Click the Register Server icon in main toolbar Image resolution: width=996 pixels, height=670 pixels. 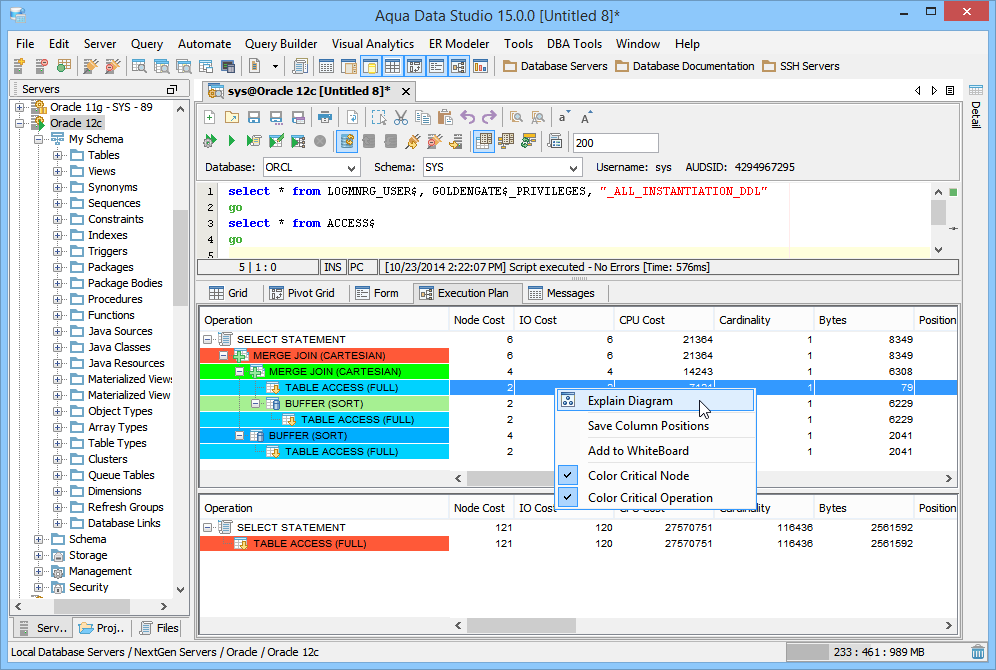click(x=19, y=66)
